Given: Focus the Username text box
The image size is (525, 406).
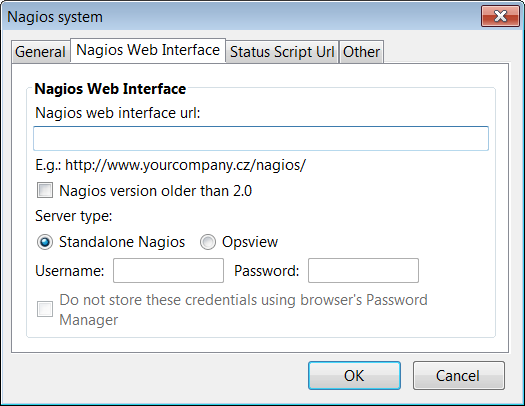Looking at the screenshot, I should [168, 270].
